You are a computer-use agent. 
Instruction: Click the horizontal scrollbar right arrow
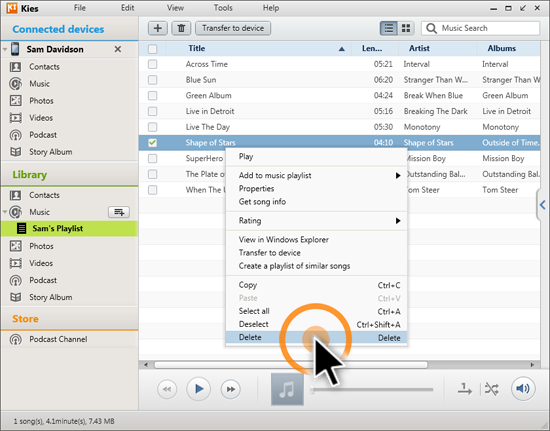[x=532, y=365]
